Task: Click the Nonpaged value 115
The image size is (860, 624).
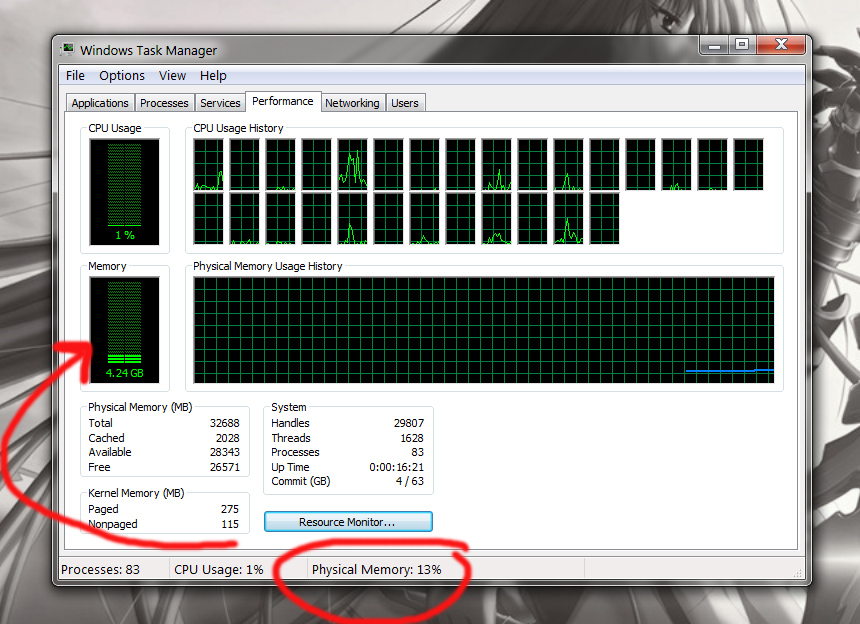Action: point(230,524)
